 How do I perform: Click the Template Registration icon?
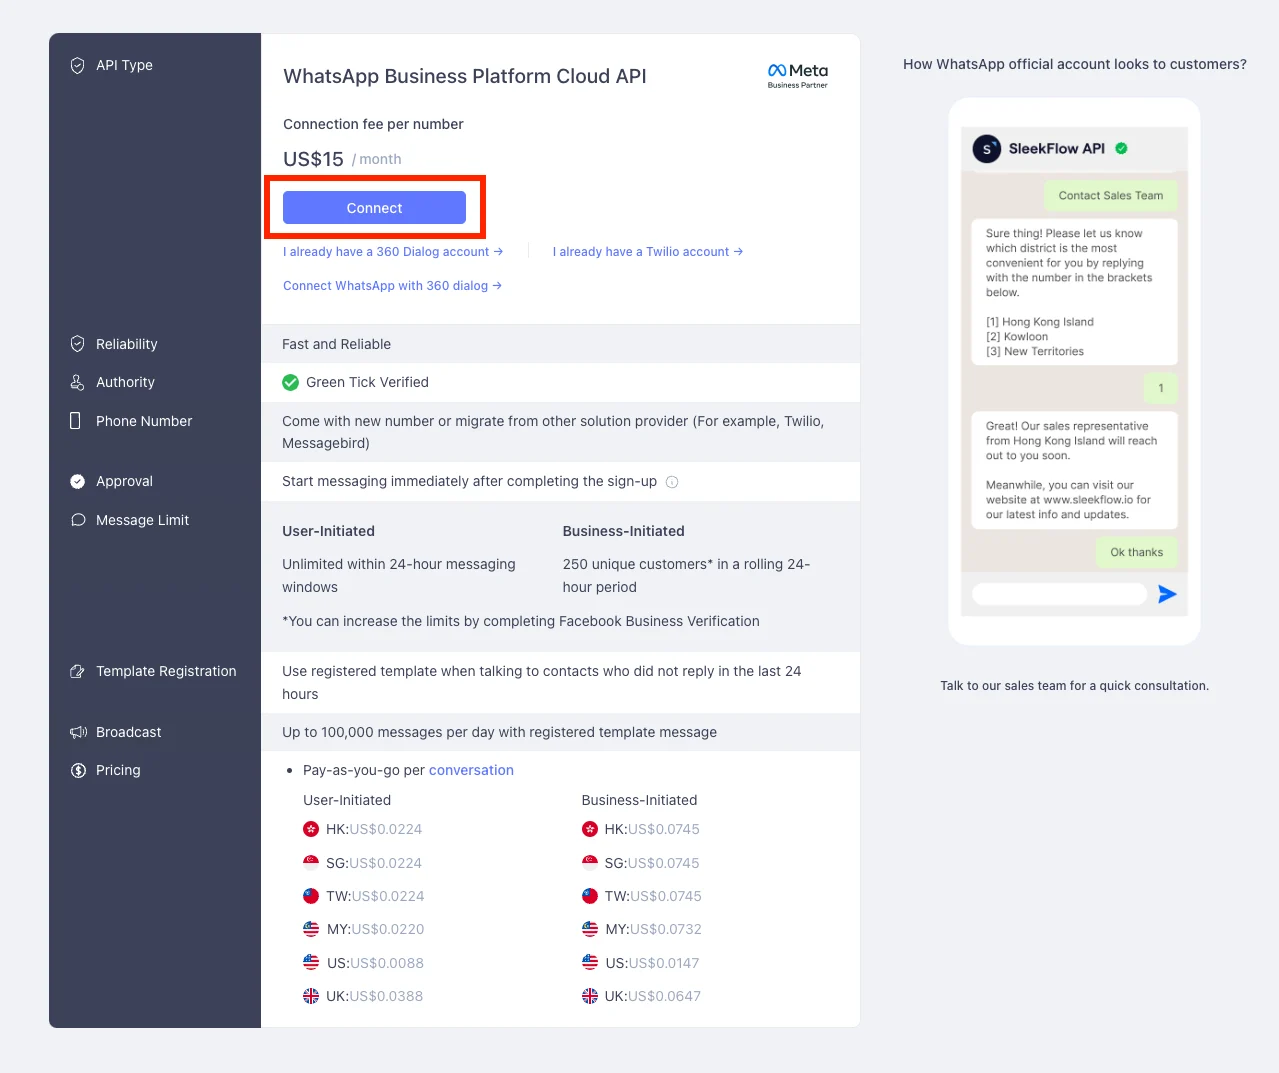[78, 671]
